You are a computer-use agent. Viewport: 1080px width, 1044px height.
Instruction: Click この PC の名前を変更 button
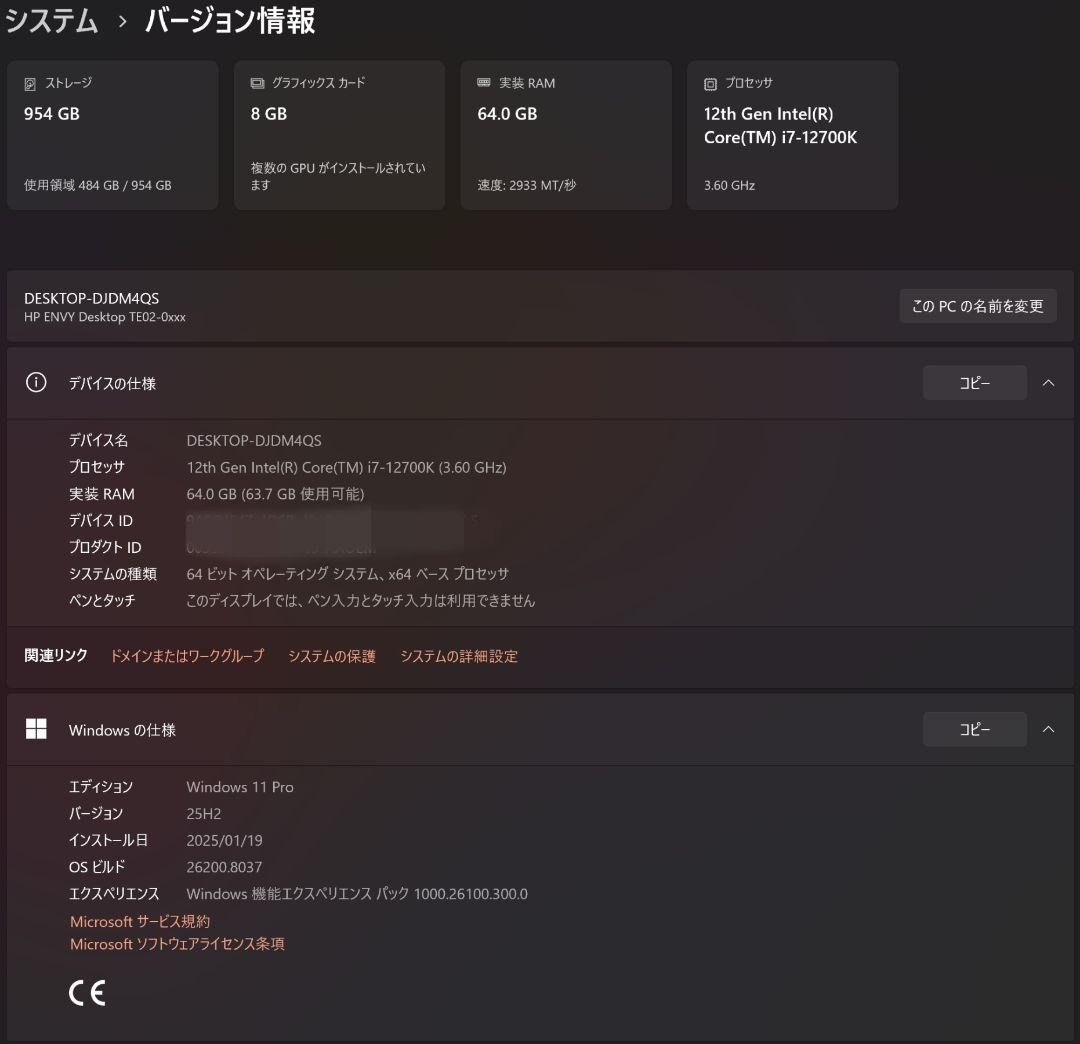click(x=978, y=306)
